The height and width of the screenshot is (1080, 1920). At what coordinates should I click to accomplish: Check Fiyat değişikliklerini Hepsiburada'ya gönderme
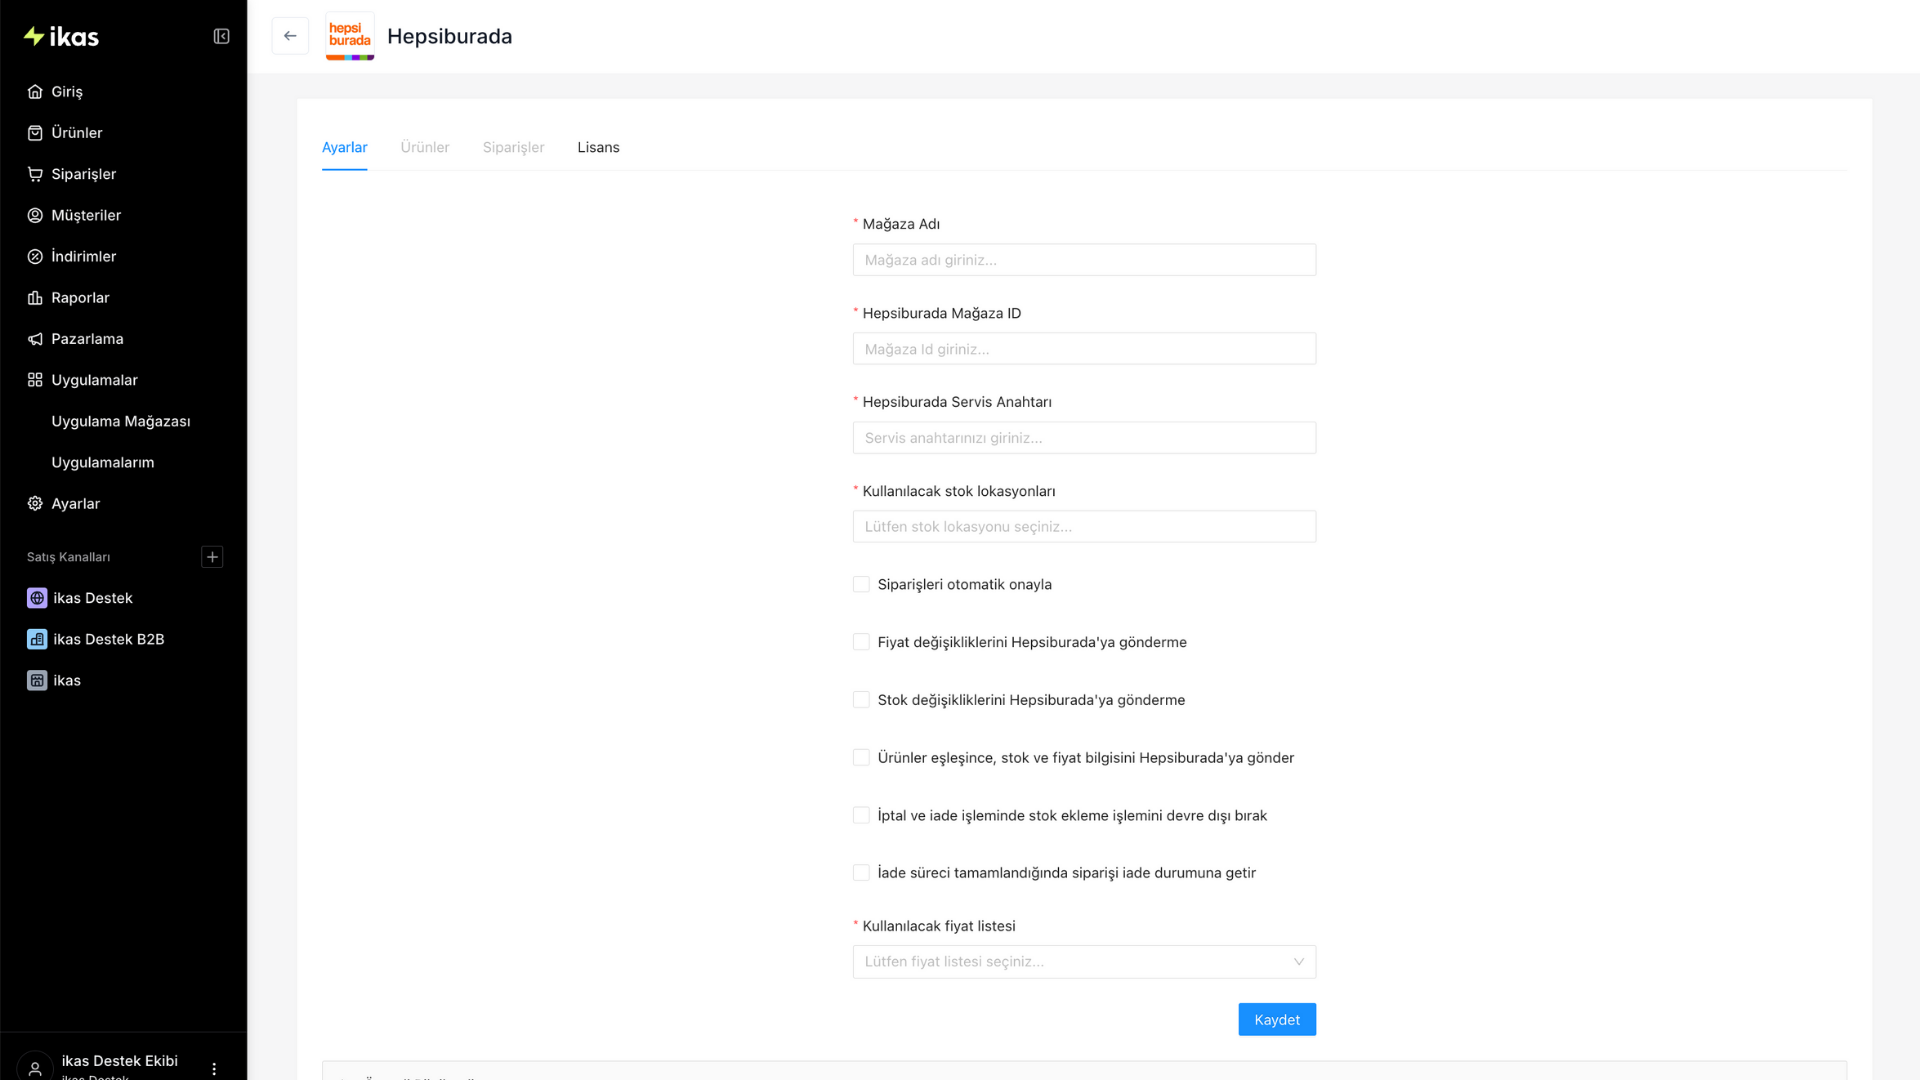pyautogui.click(x=861, y=642)
